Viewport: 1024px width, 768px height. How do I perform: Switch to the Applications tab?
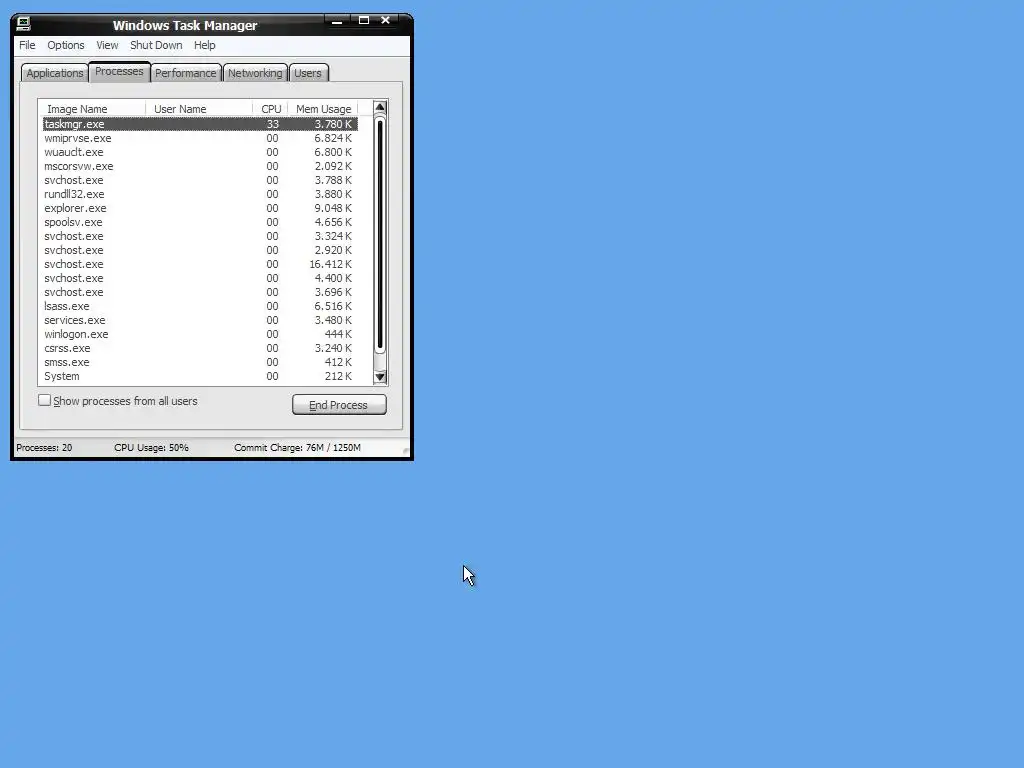55,73
